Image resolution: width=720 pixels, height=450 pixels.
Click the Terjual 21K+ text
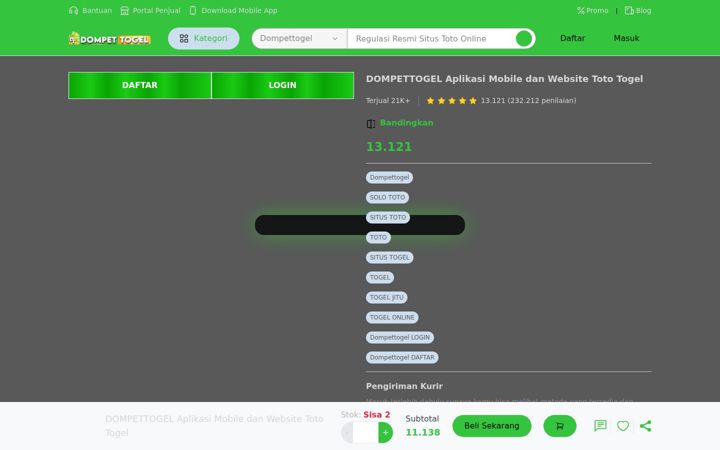tap(388, 101)
